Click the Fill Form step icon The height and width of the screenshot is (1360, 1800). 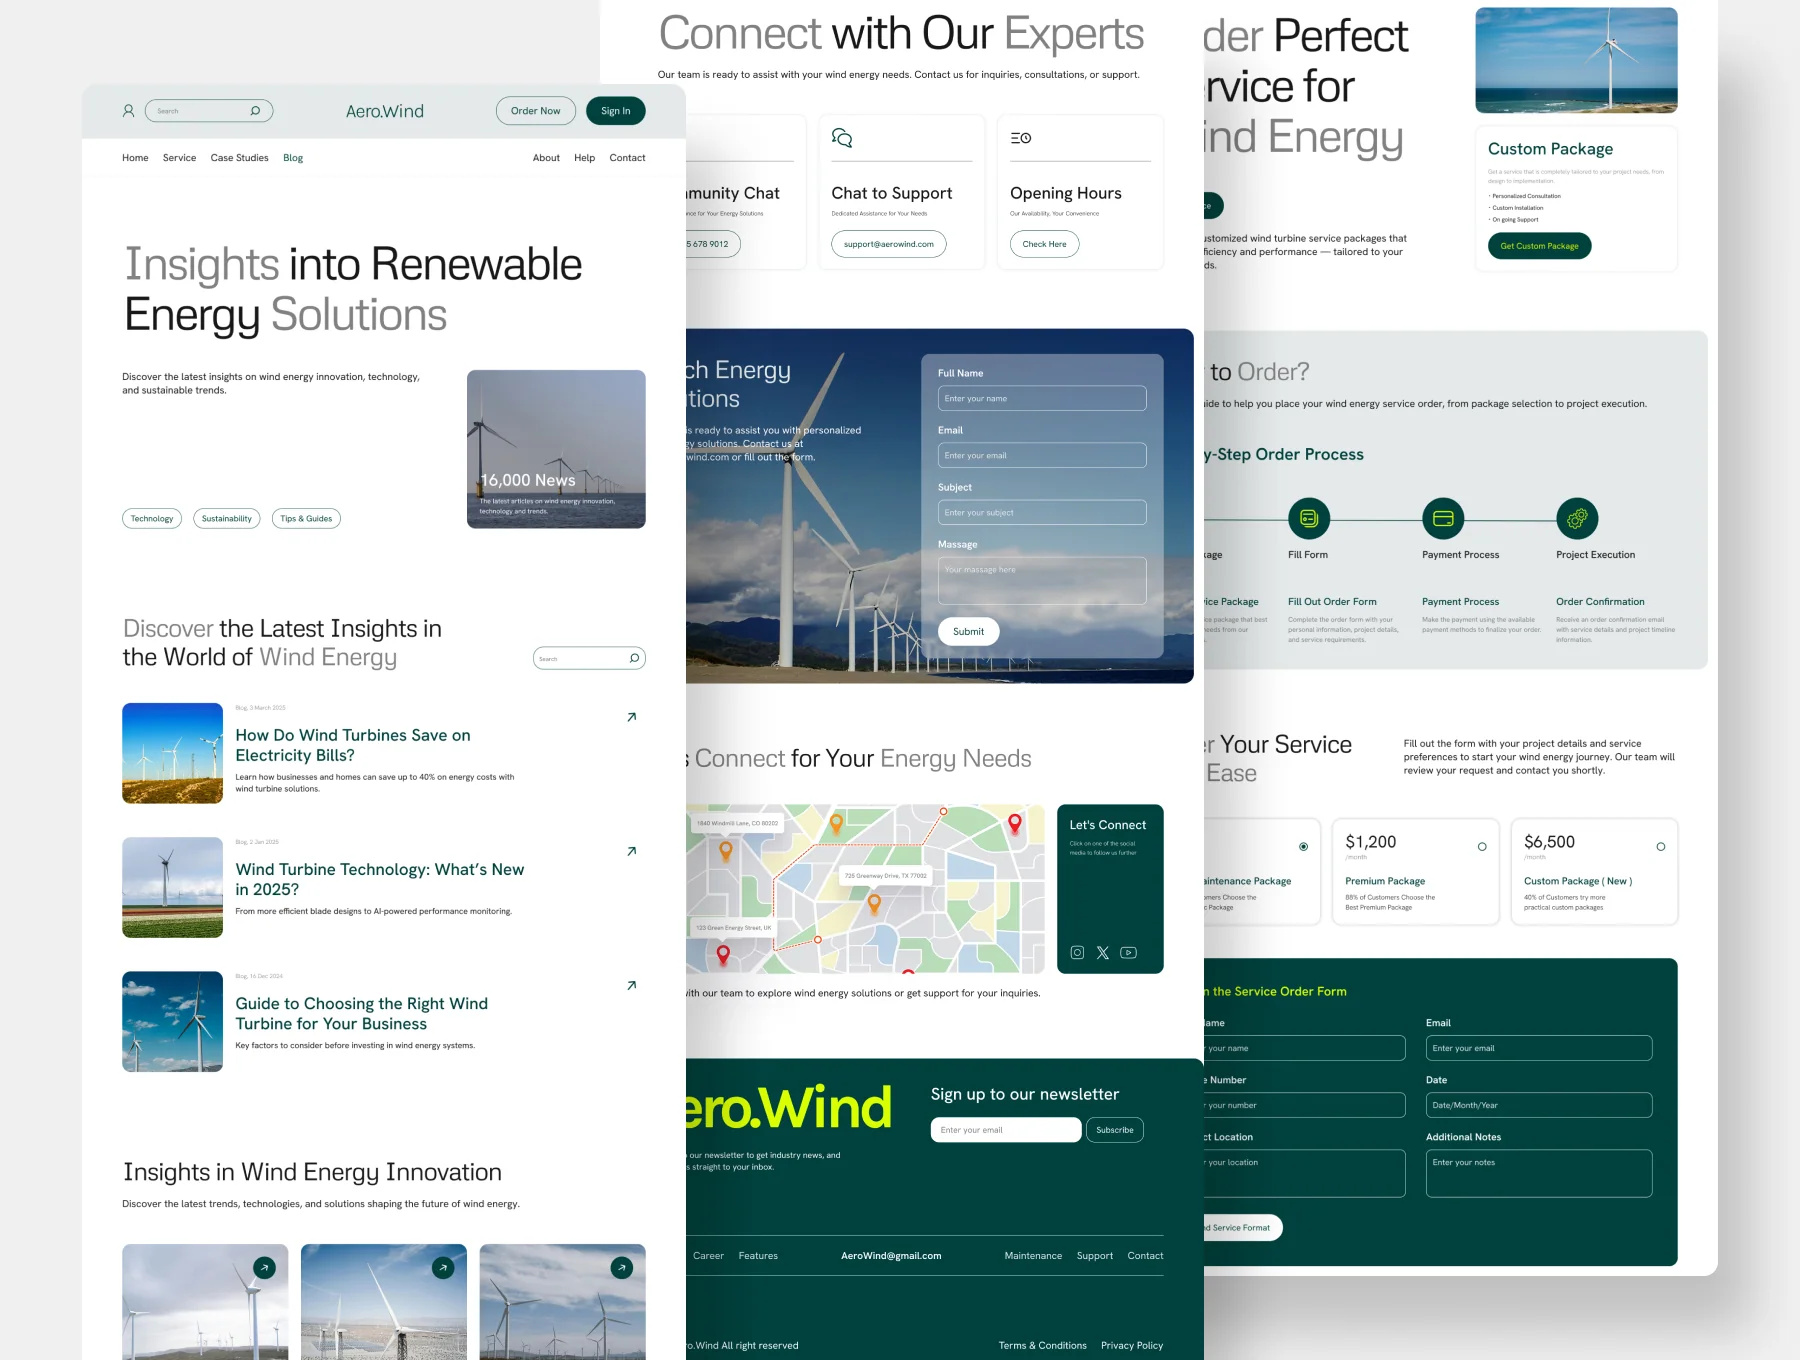coord(1309,518)
